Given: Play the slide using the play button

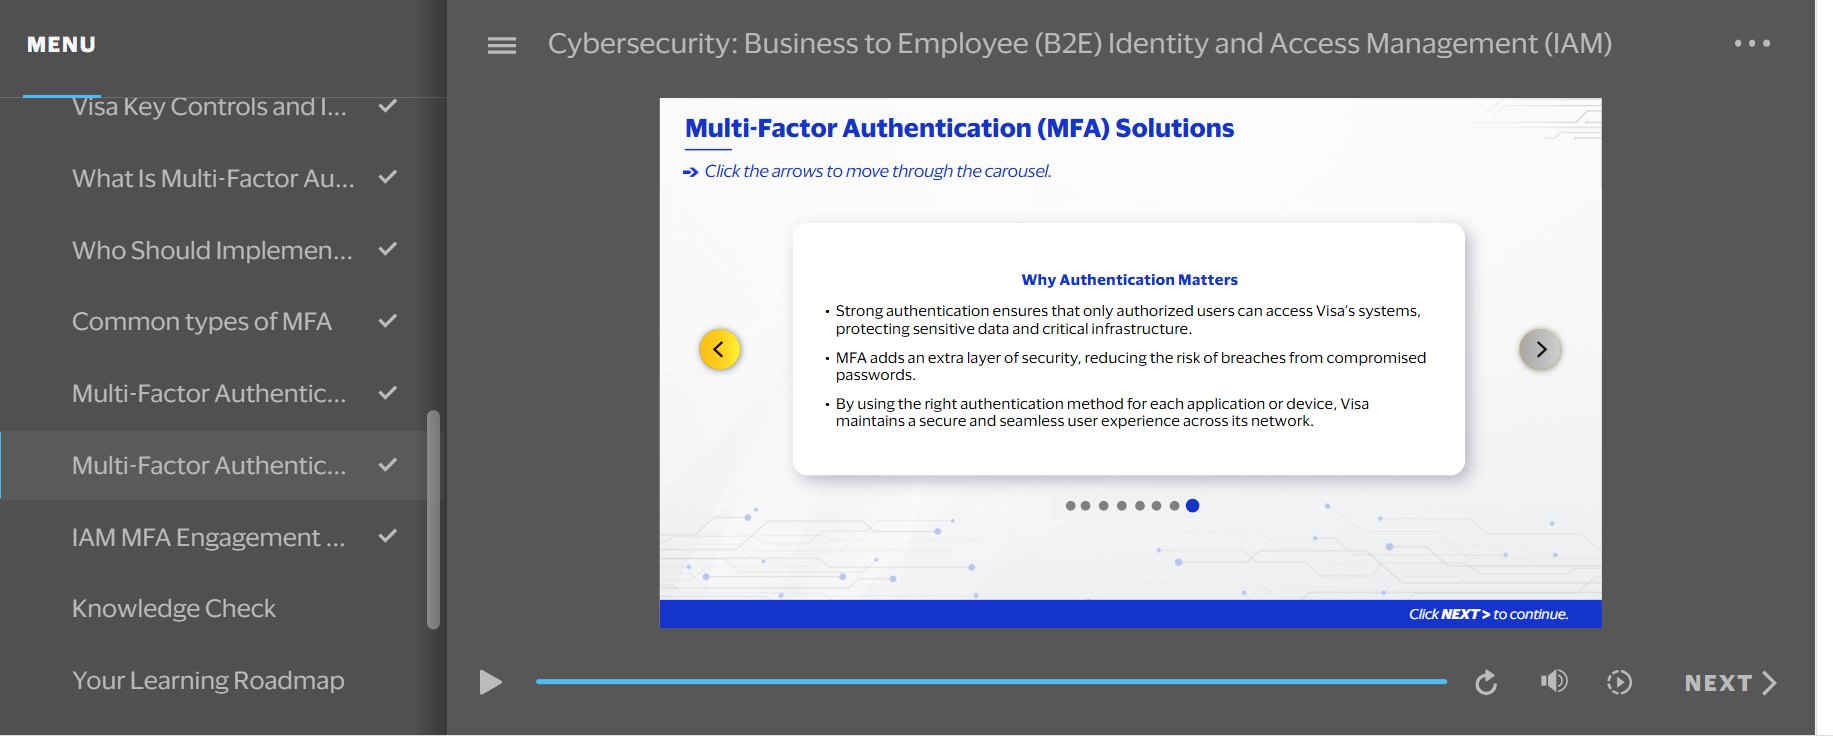Looking at the screenshot, I should (490, 682).
